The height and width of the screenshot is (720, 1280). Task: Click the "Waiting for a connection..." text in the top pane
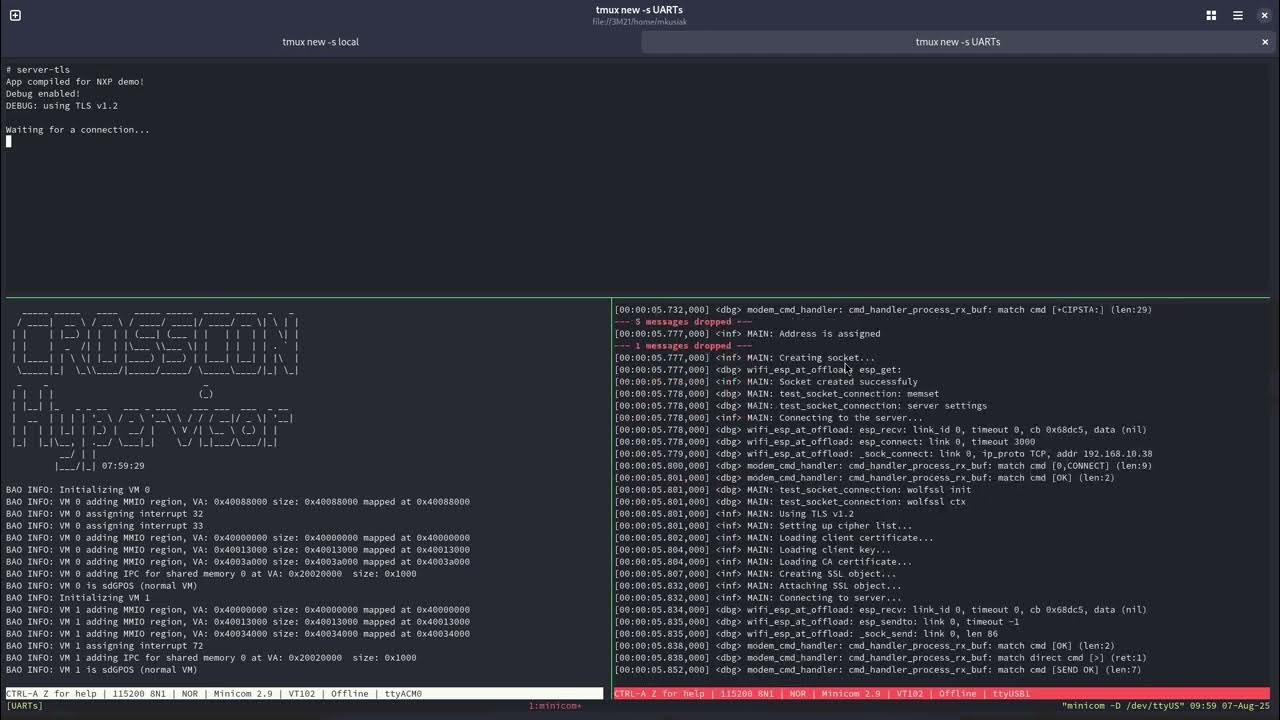(77, 129)
